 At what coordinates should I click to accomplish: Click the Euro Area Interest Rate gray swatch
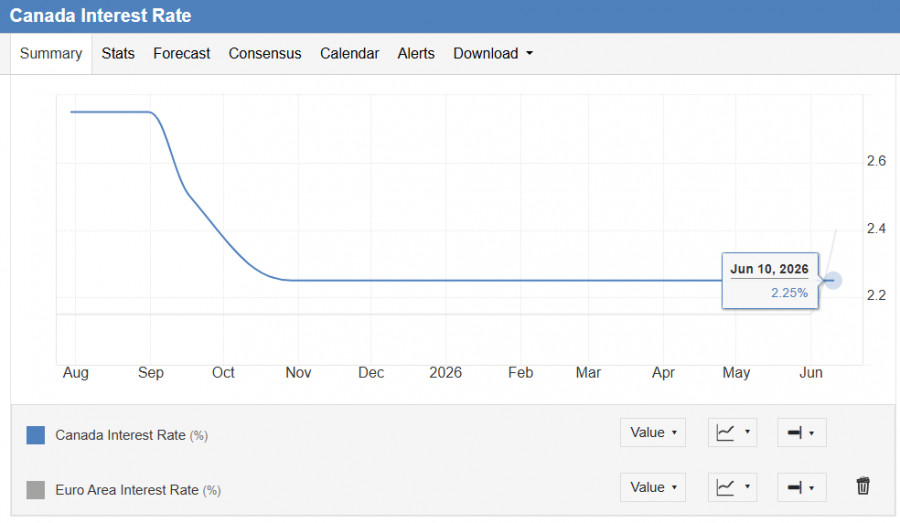coord(36,490)
